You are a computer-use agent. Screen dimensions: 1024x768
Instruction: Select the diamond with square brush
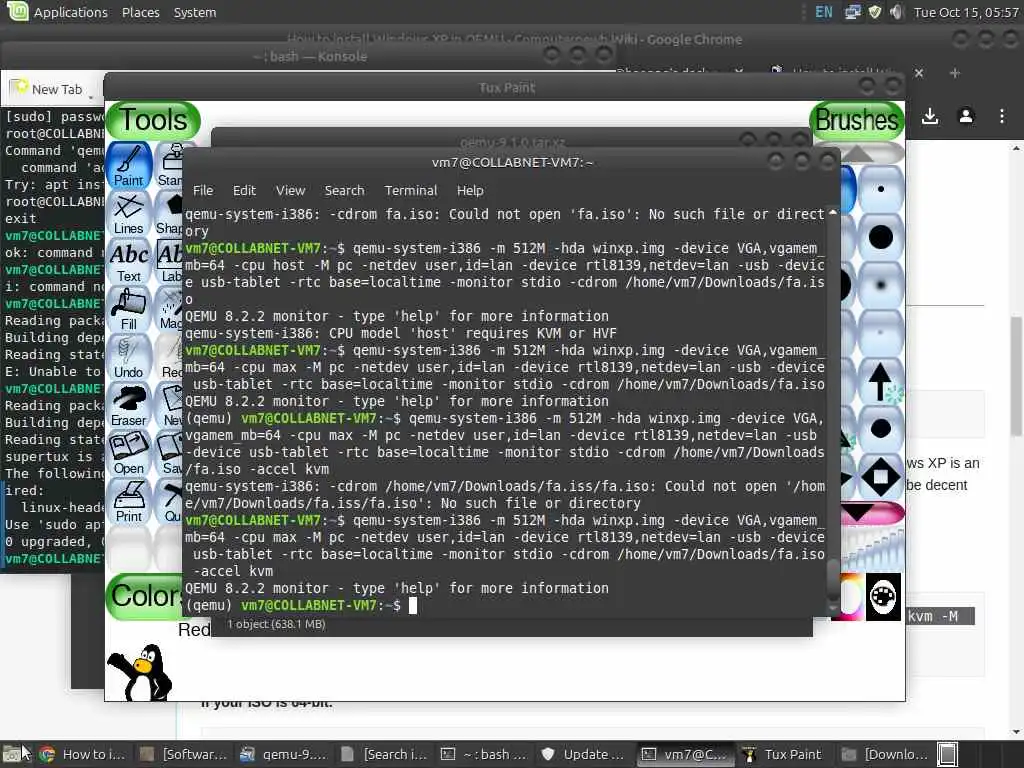tap(880, 476)
